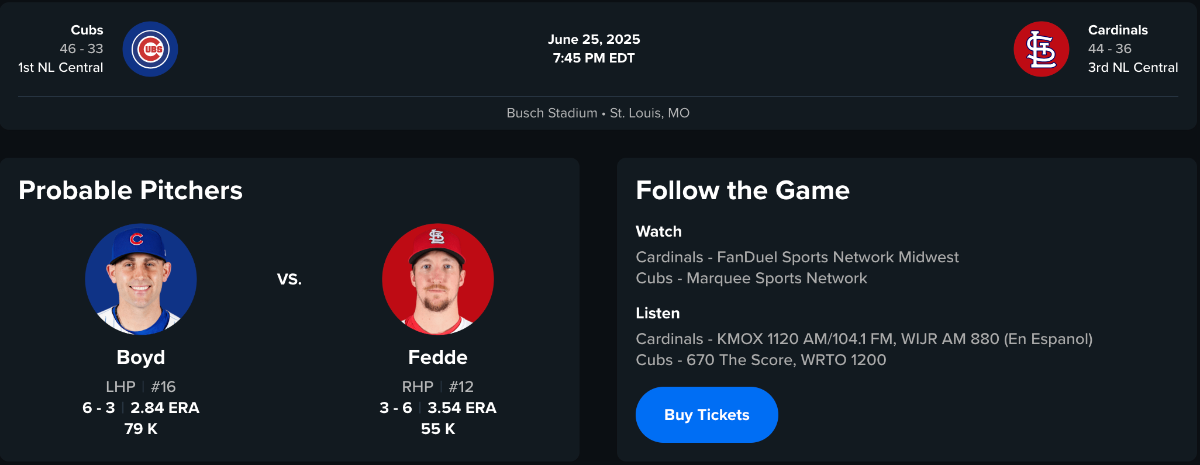Click the Probable Pitchers heading
Image resolution: width=1200 pixels, height=465 pixels.
(131, 190)
